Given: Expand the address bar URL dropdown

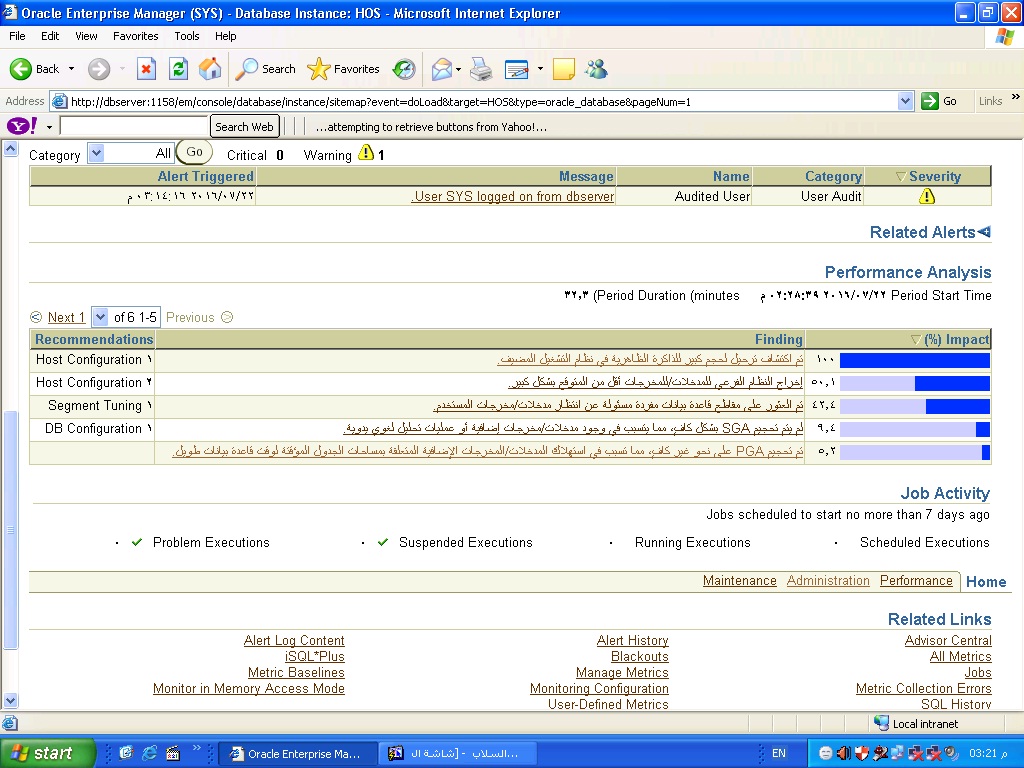Looking at the screenshot, I should point(905,101).
